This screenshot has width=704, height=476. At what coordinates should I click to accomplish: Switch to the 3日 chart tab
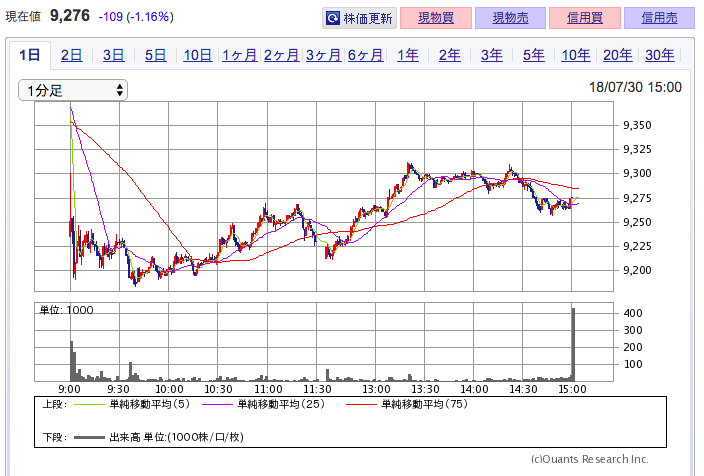(114, 55)
